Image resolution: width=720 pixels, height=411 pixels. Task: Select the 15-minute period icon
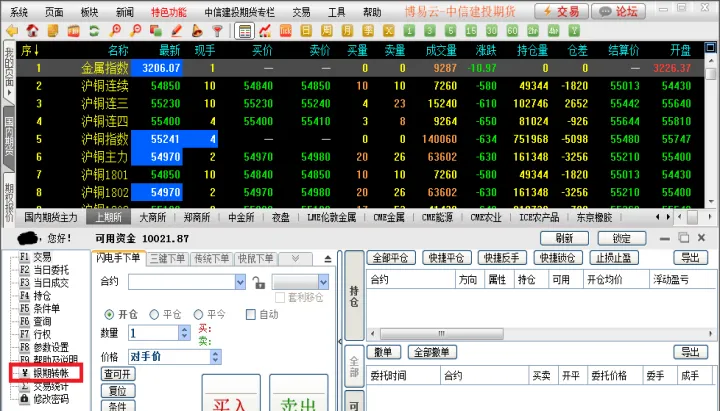[x=471, y=31]
